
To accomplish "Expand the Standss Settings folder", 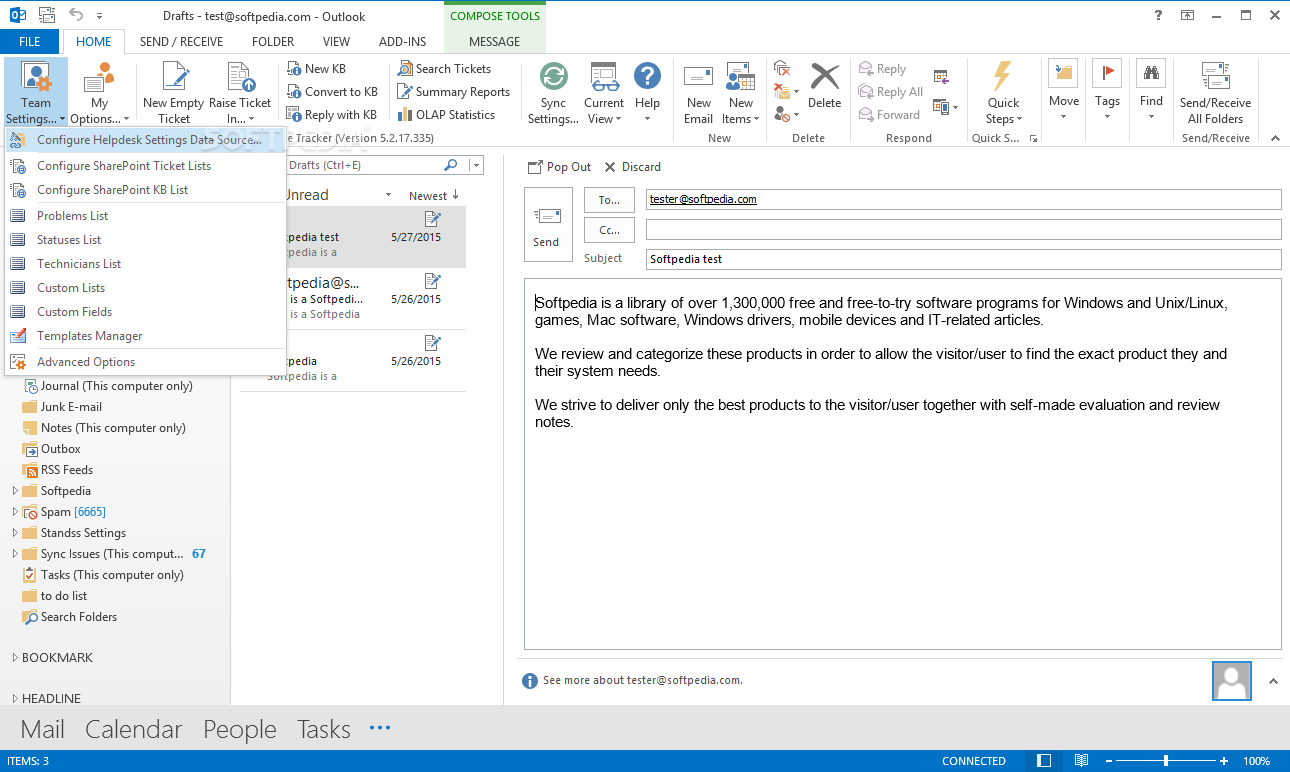I will [15, 533].
